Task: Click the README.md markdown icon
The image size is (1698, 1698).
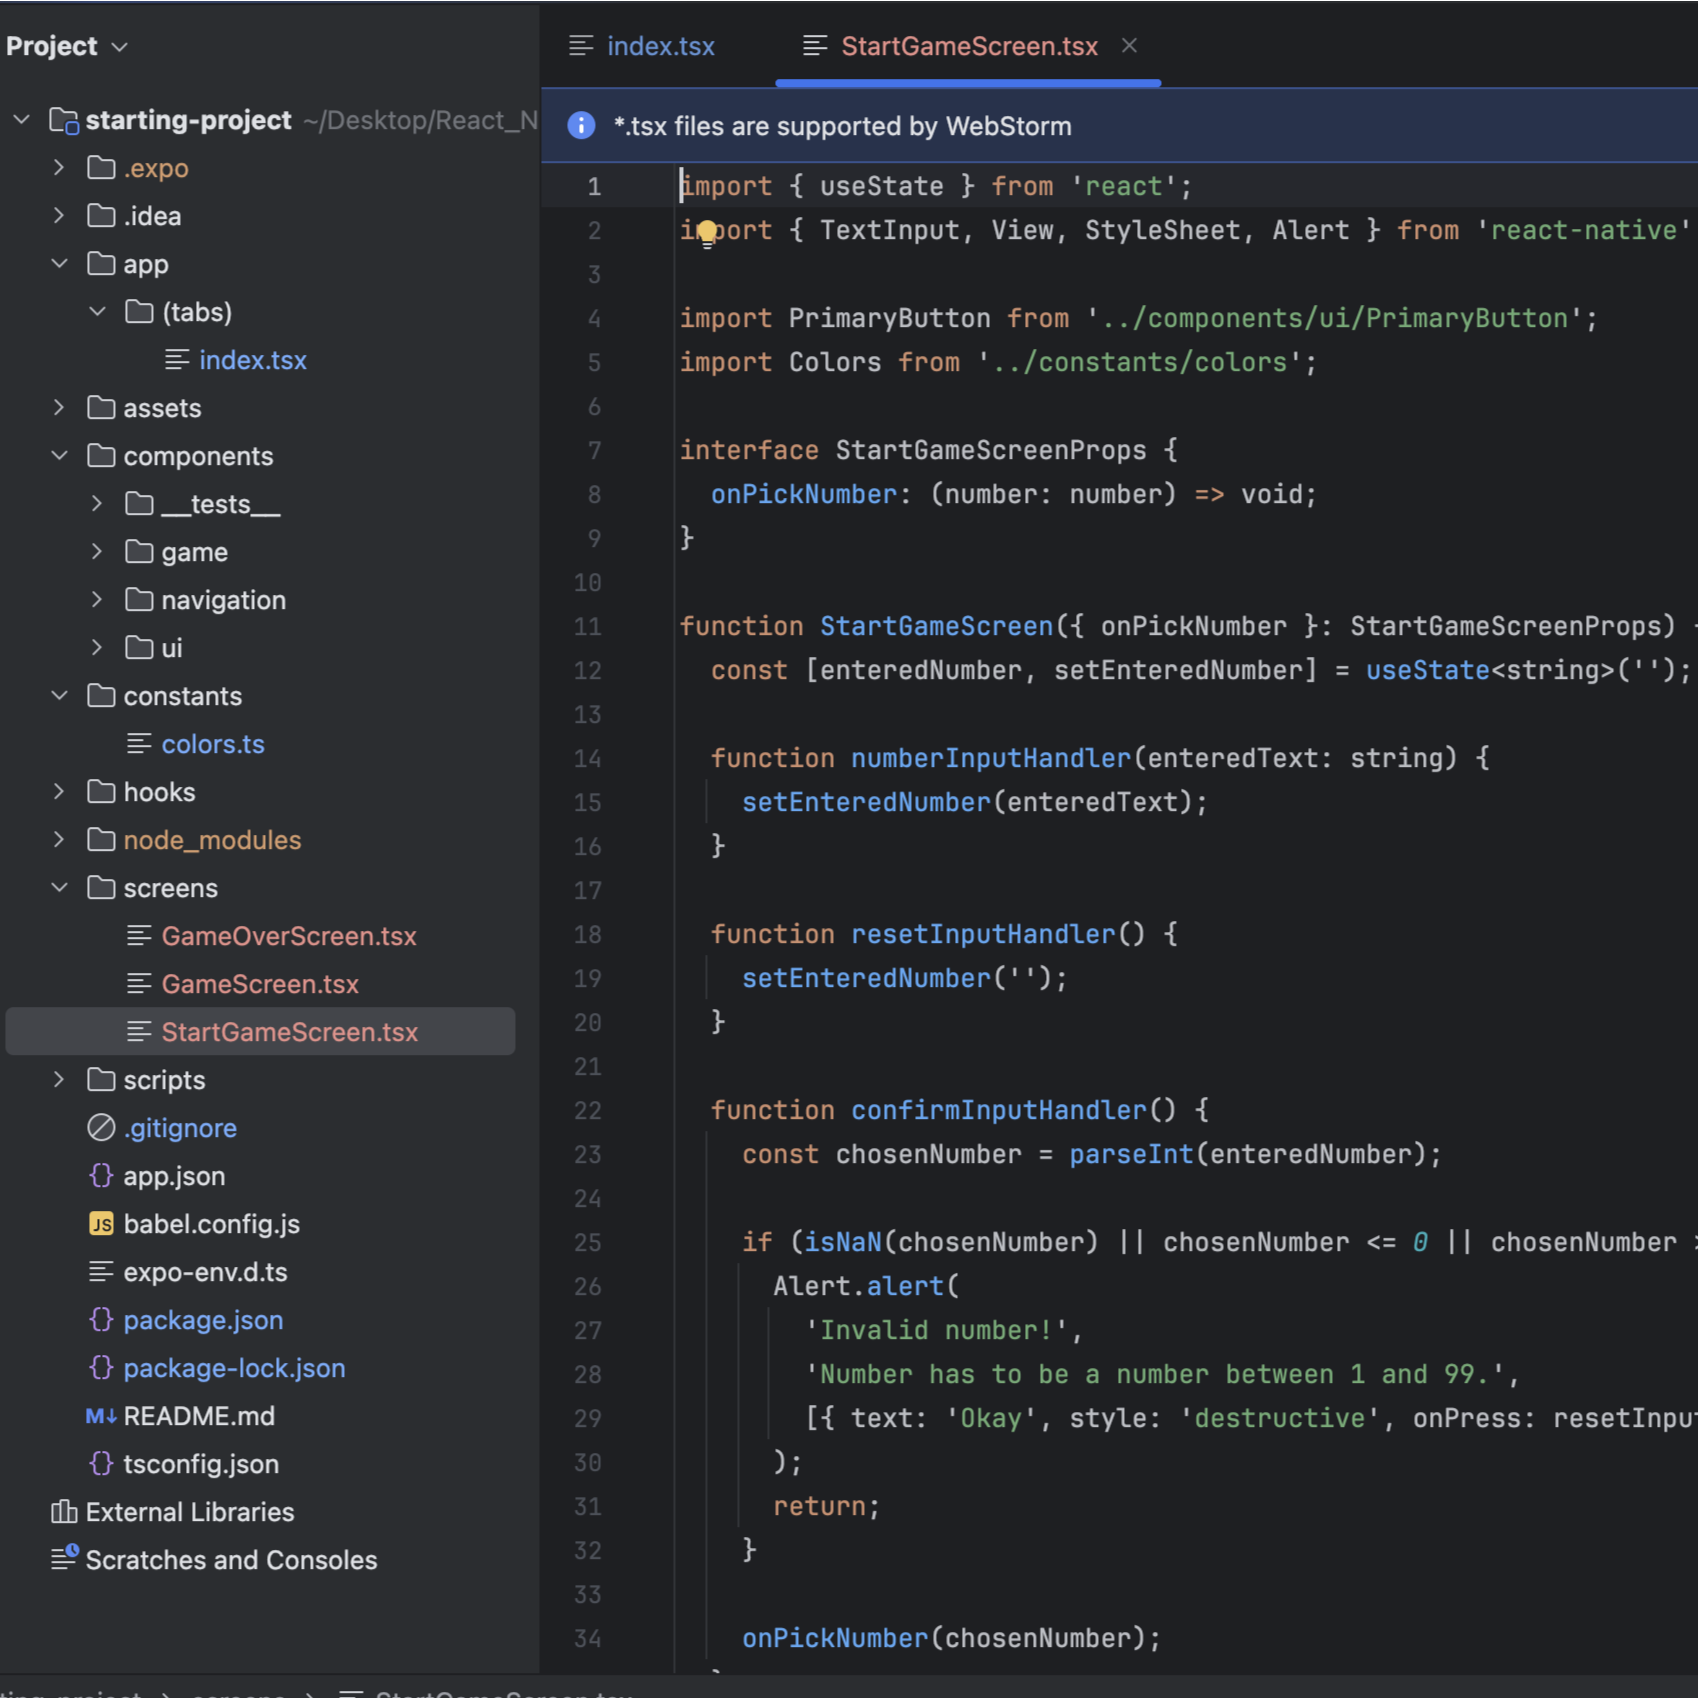Action: click(101, 1416)
